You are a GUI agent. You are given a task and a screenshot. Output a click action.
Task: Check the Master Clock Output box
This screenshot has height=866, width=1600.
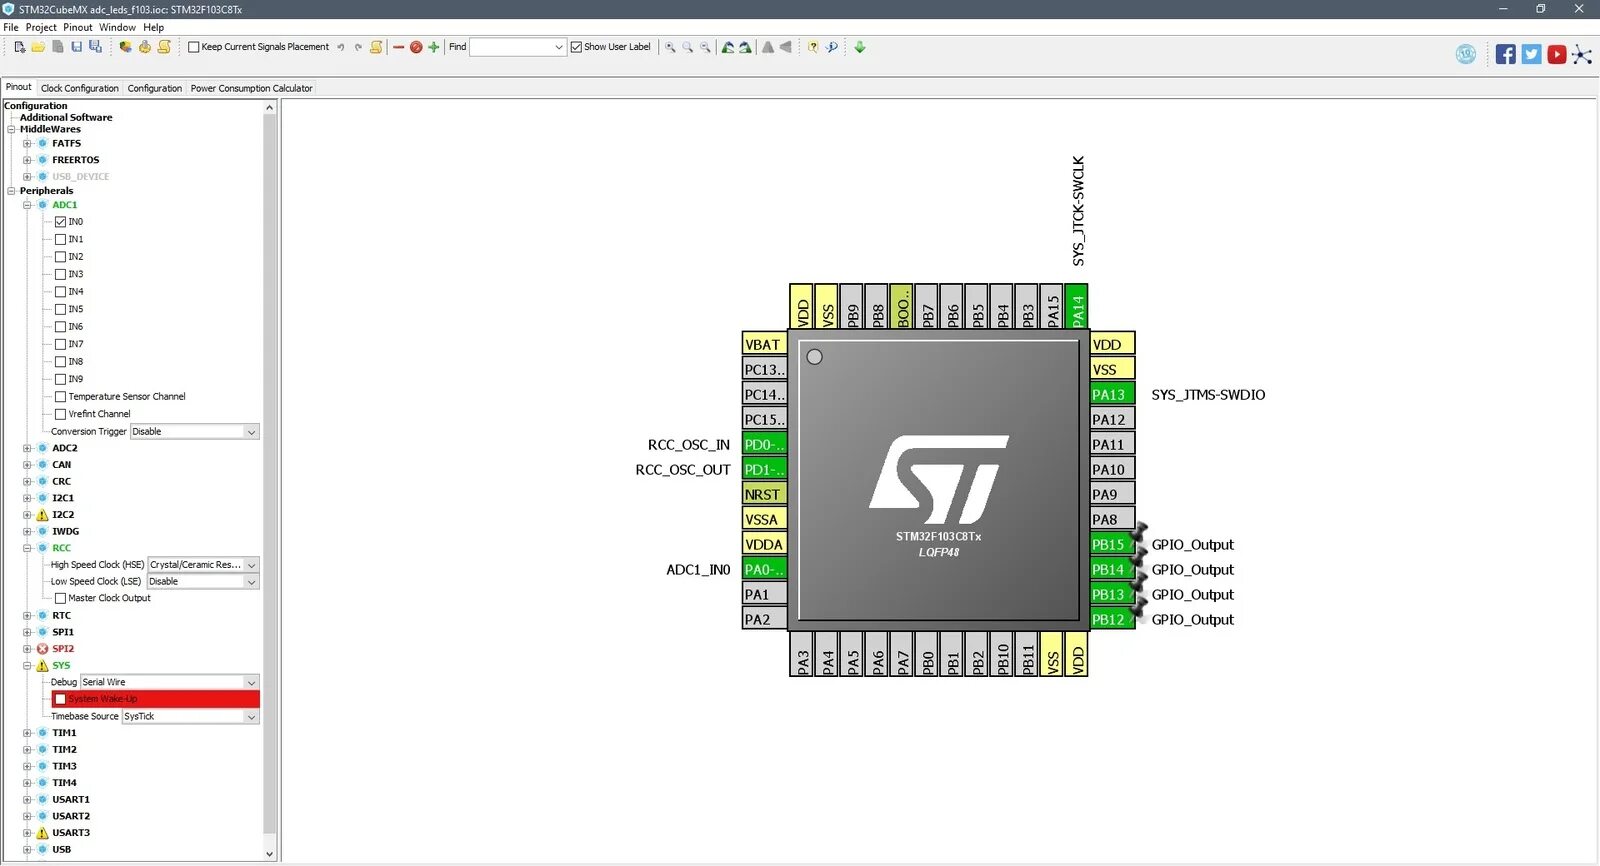point(60,598)
